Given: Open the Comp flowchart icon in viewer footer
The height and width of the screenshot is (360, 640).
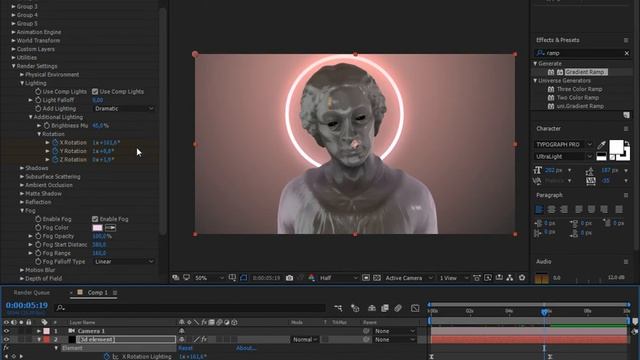Looking at the screenshot, I should (x=510, y=278).
